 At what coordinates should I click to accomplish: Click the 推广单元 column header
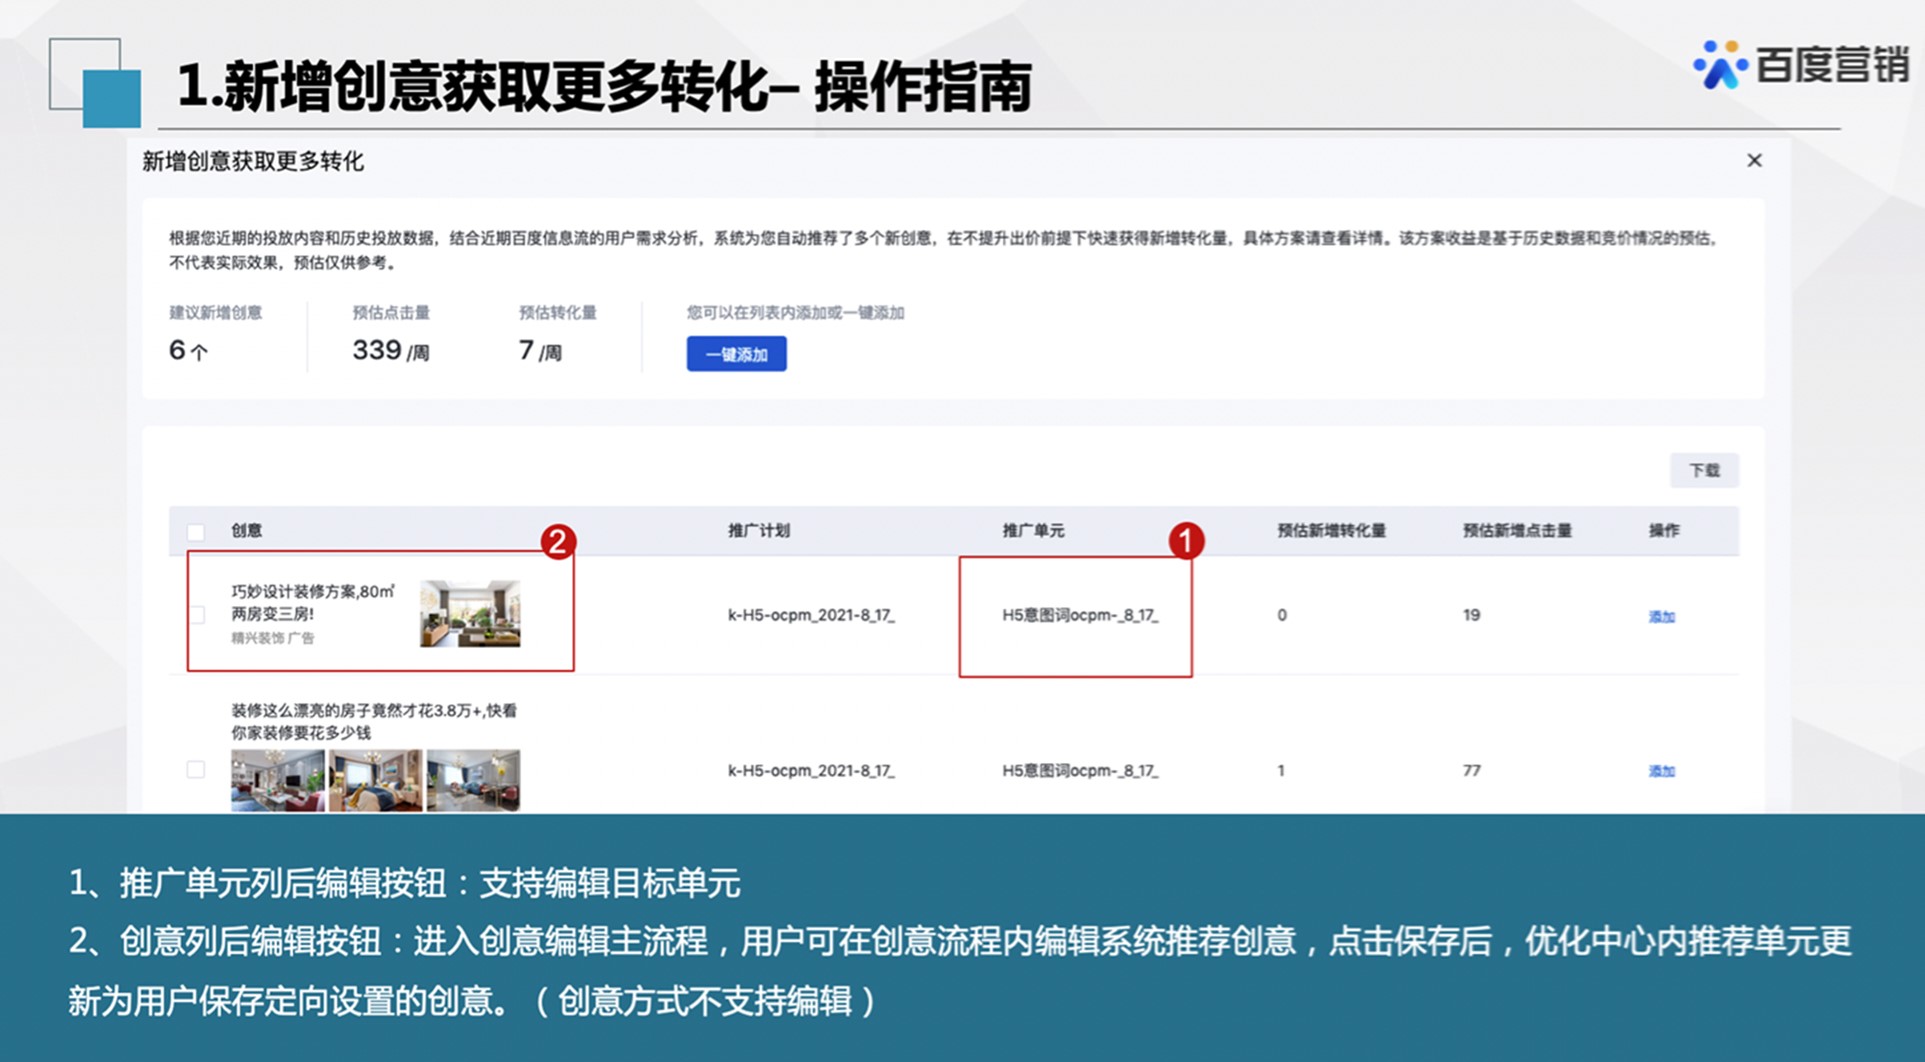click(1033, 531)
